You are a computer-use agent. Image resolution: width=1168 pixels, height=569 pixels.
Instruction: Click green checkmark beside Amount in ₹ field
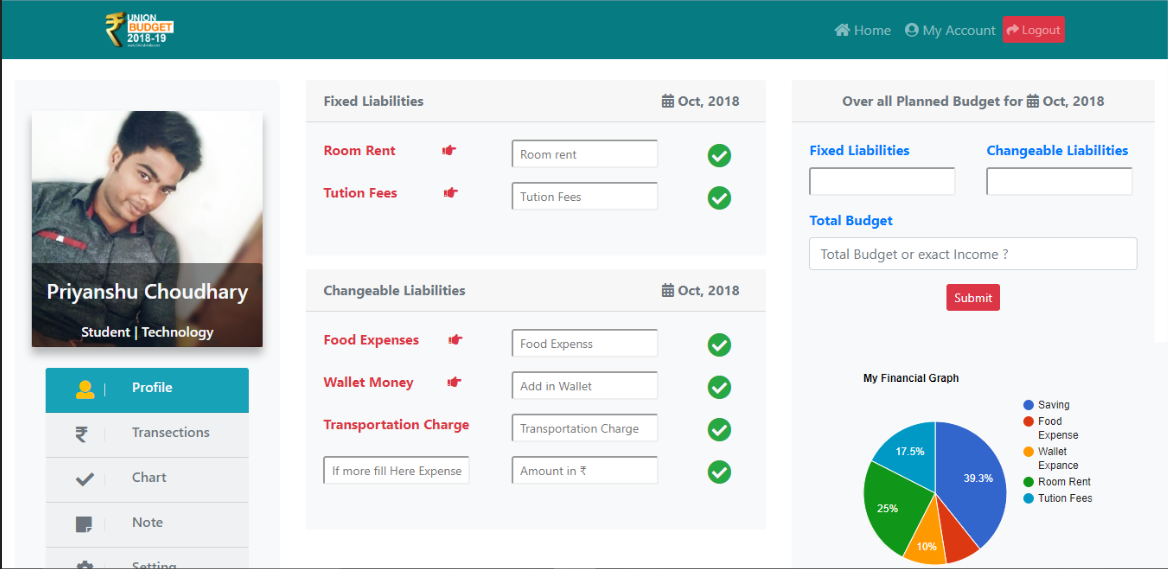[719, 472]
